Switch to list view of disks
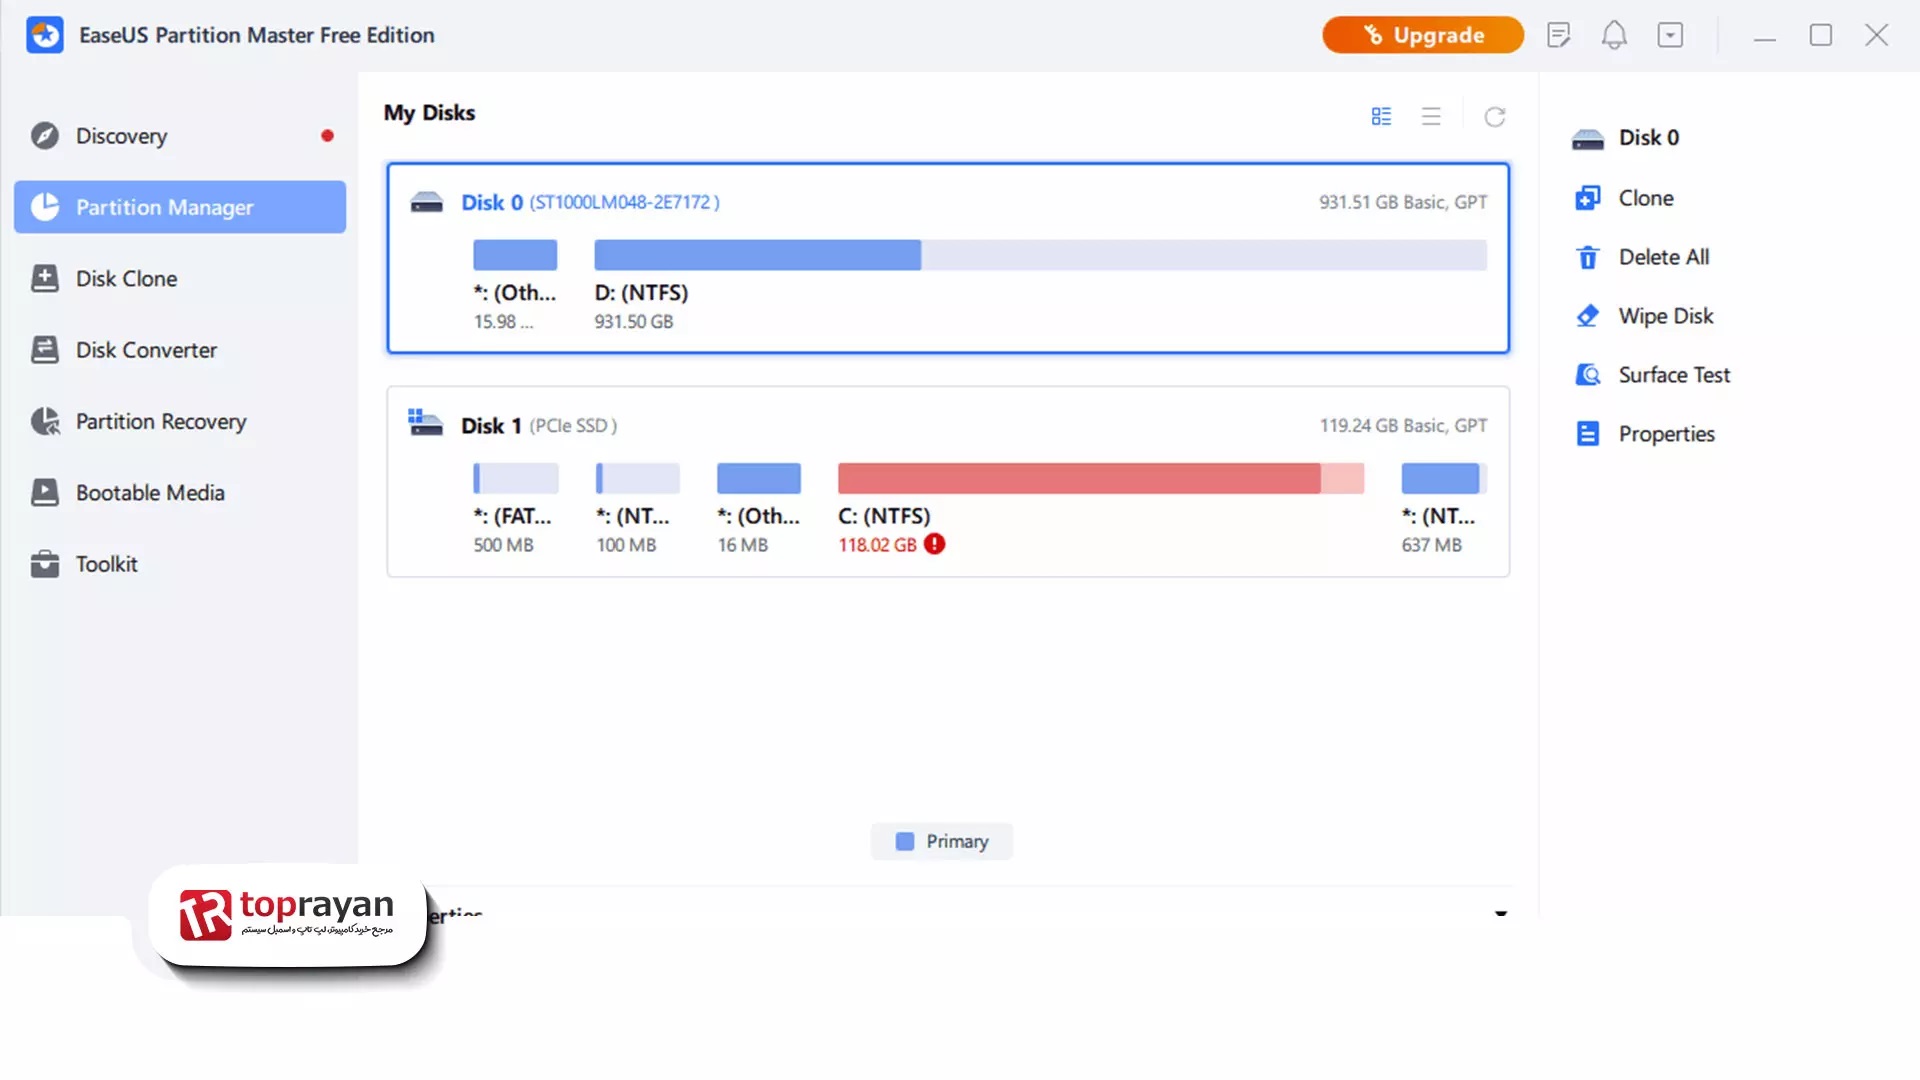1920x1080 pixels. pos(1431,117)
